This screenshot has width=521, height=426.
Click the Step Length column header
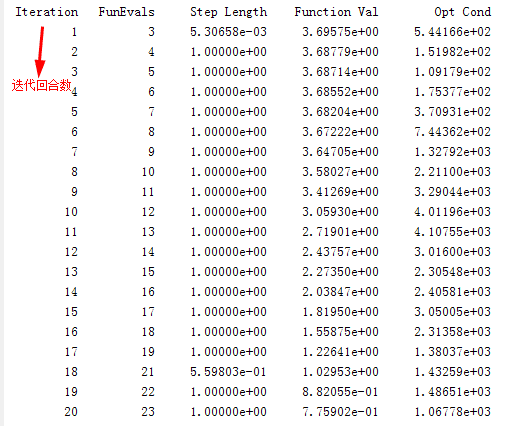[228, 12]
